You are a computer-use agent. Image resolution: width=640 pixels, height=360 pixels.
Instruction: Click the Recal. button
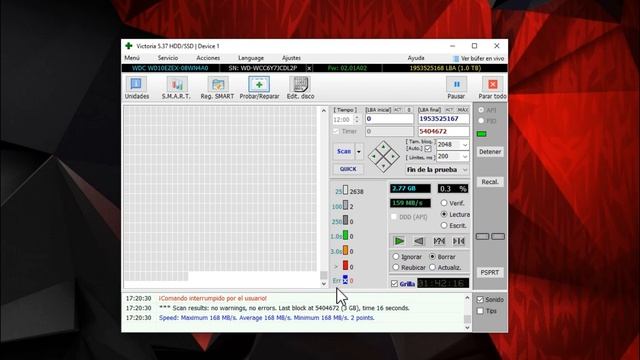490,182
